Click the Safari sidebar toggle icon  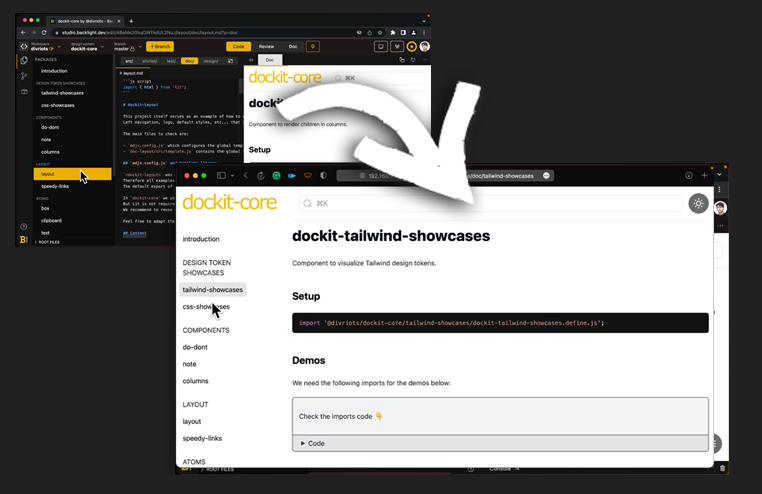(223, 175)
